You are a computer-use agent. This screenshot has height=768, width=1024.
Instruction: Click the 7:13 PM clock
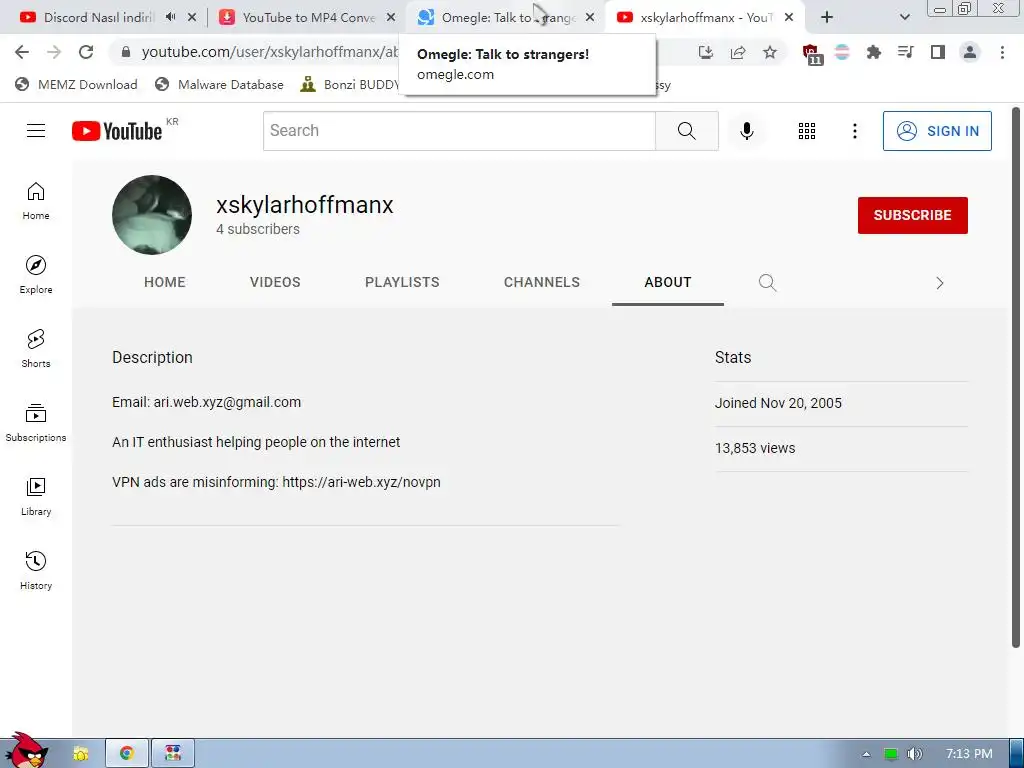click(x=969, y=754)
